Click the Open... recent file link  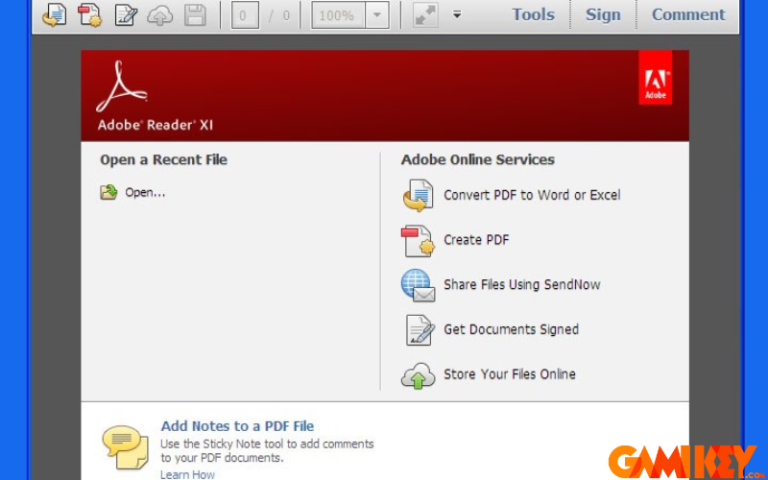coord(145,192)
